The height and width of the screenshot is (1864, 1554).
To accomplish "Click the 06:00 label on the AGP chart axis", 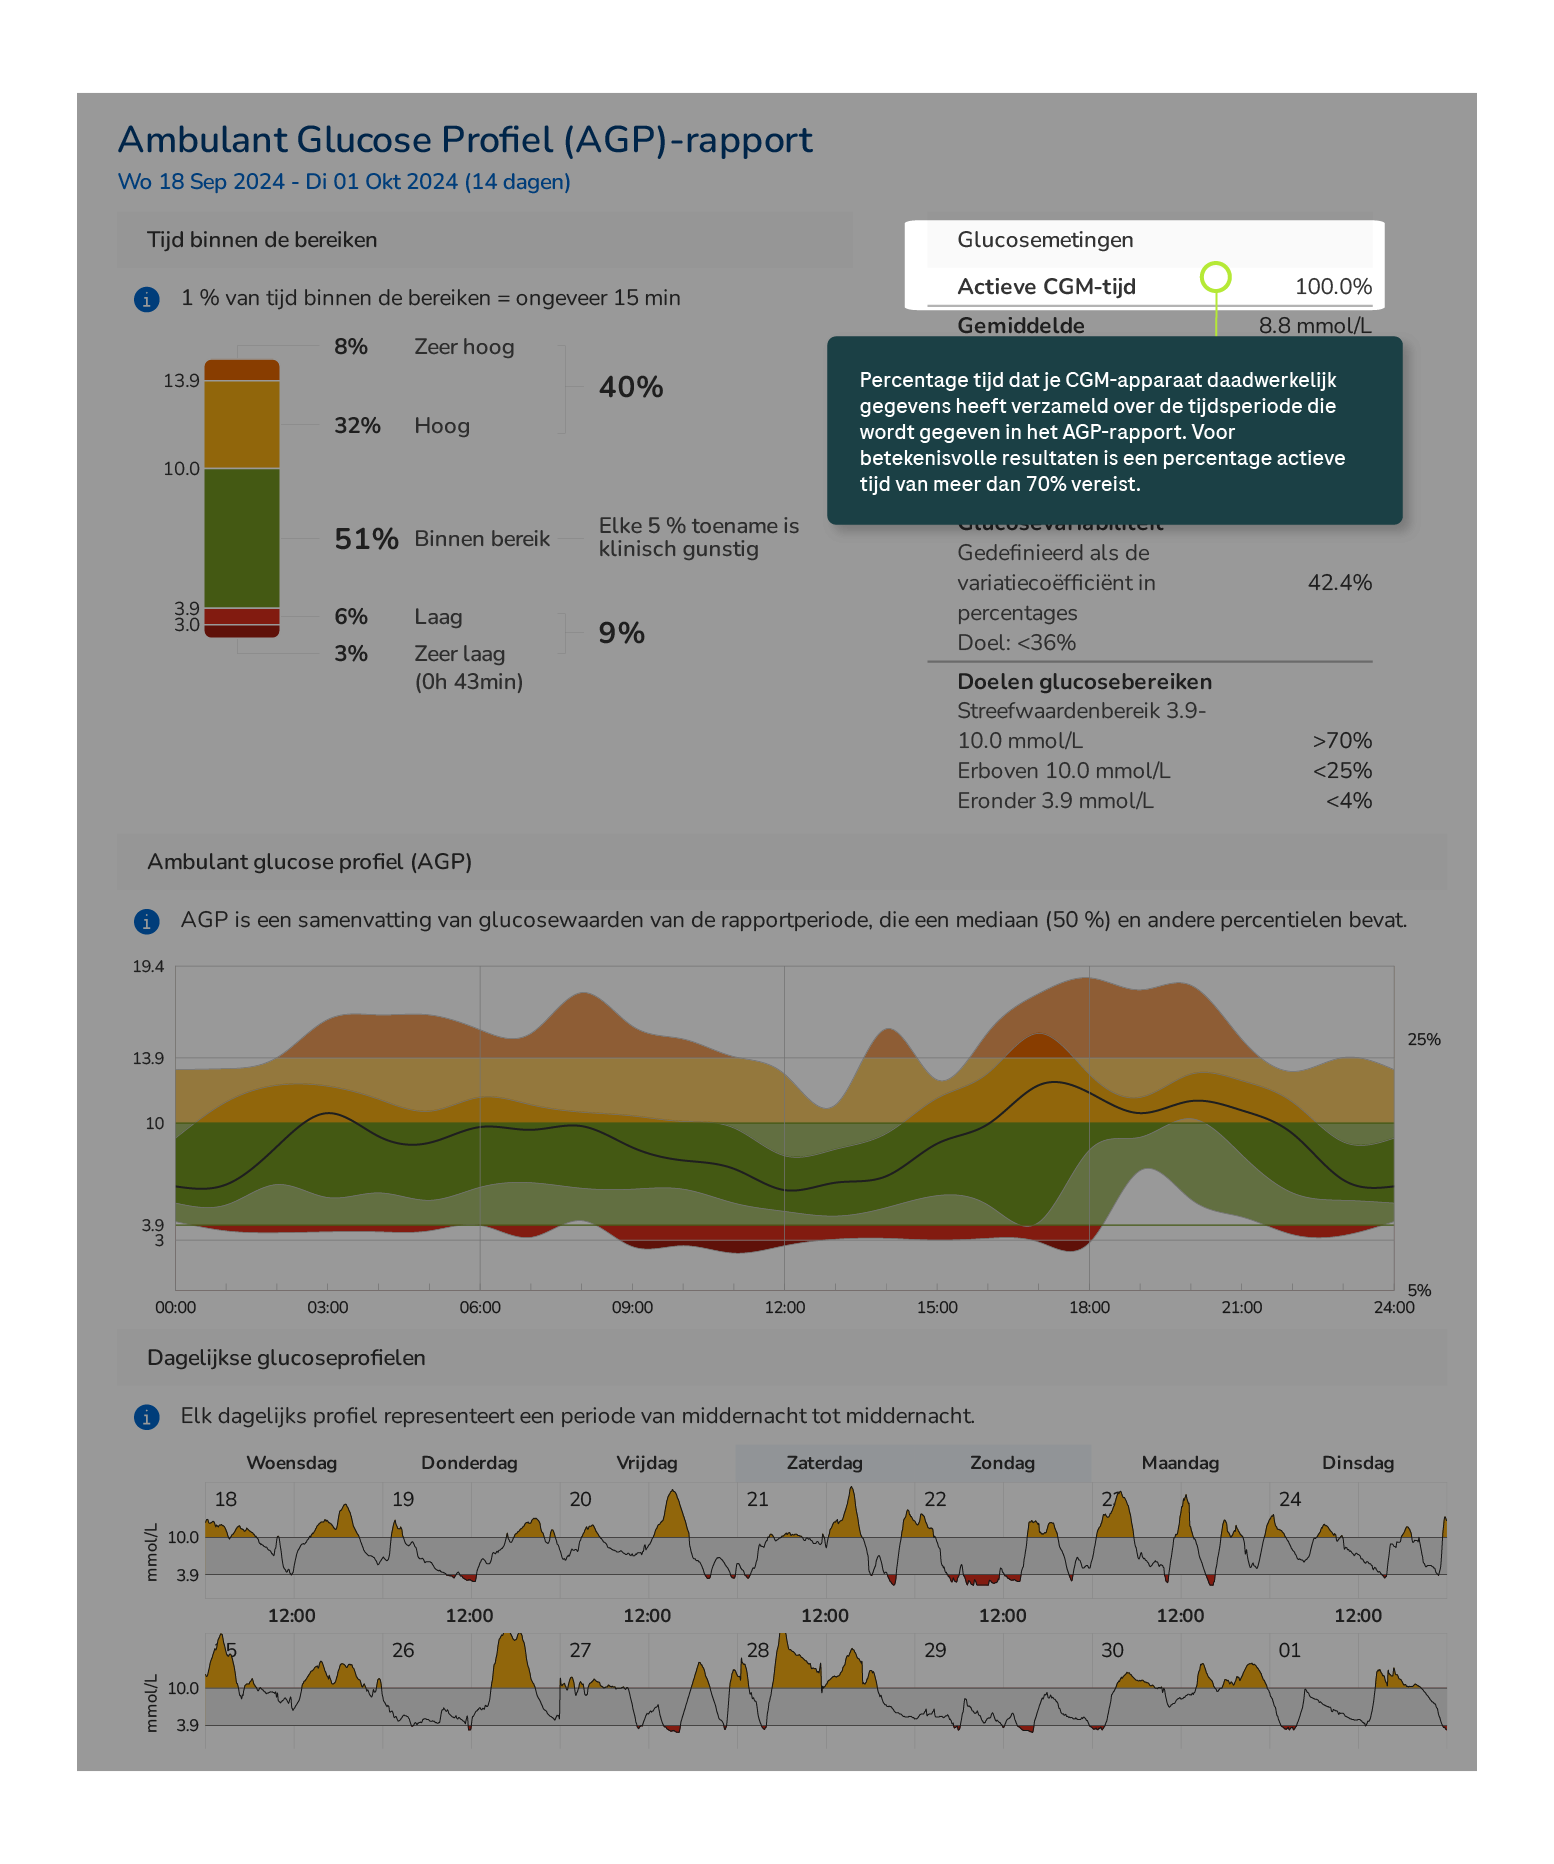I will [480, 1308].
